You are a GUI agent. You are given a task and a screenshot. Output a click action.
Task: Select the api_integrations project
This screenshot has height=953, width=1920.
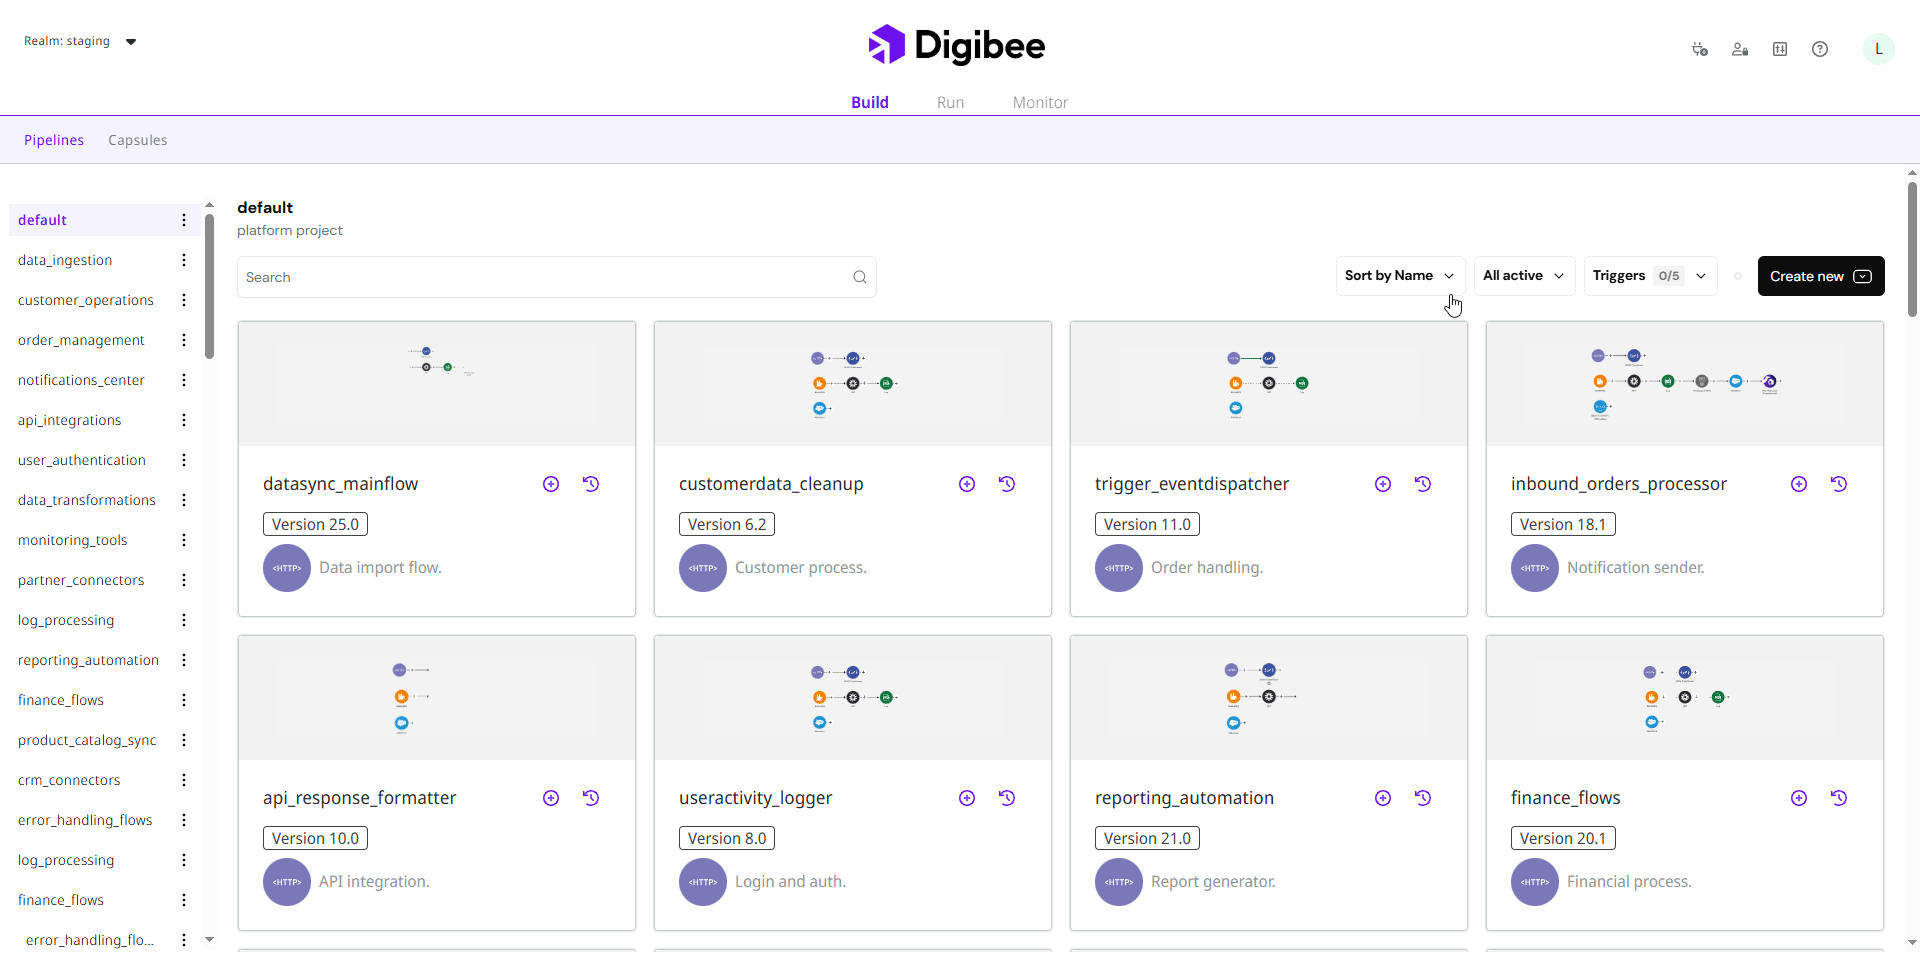[x=70, y=420]
